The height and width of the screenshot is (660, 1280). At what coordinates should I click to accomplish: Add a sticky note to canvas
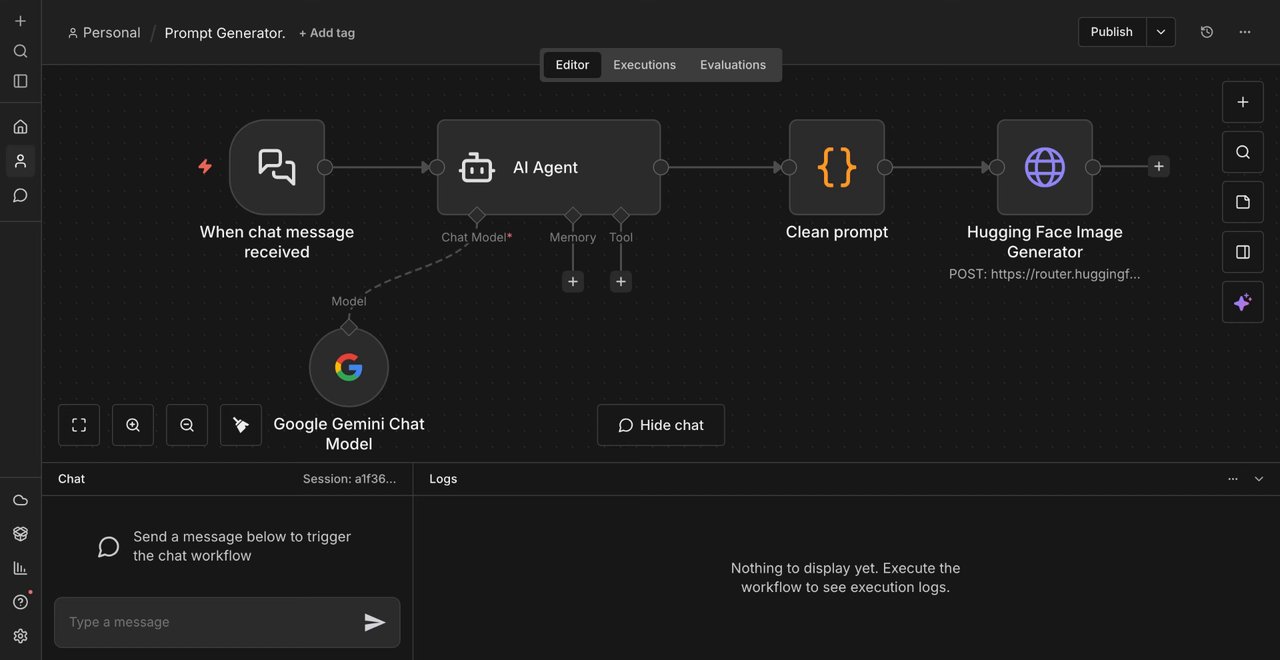pos(1243,202)
